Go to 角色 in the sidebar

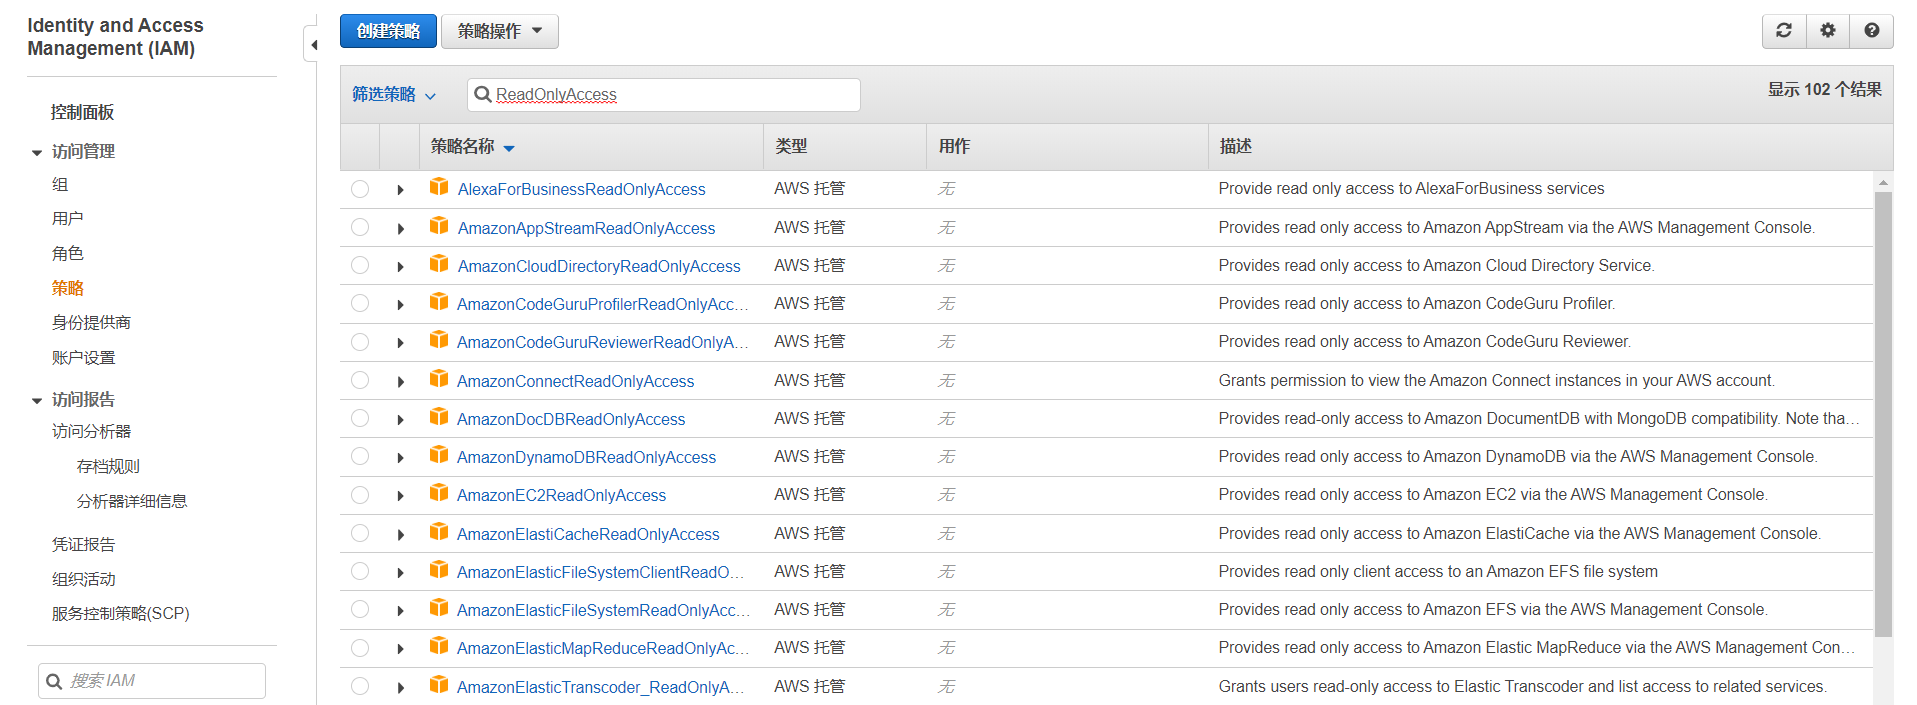(x=68, y=254)
